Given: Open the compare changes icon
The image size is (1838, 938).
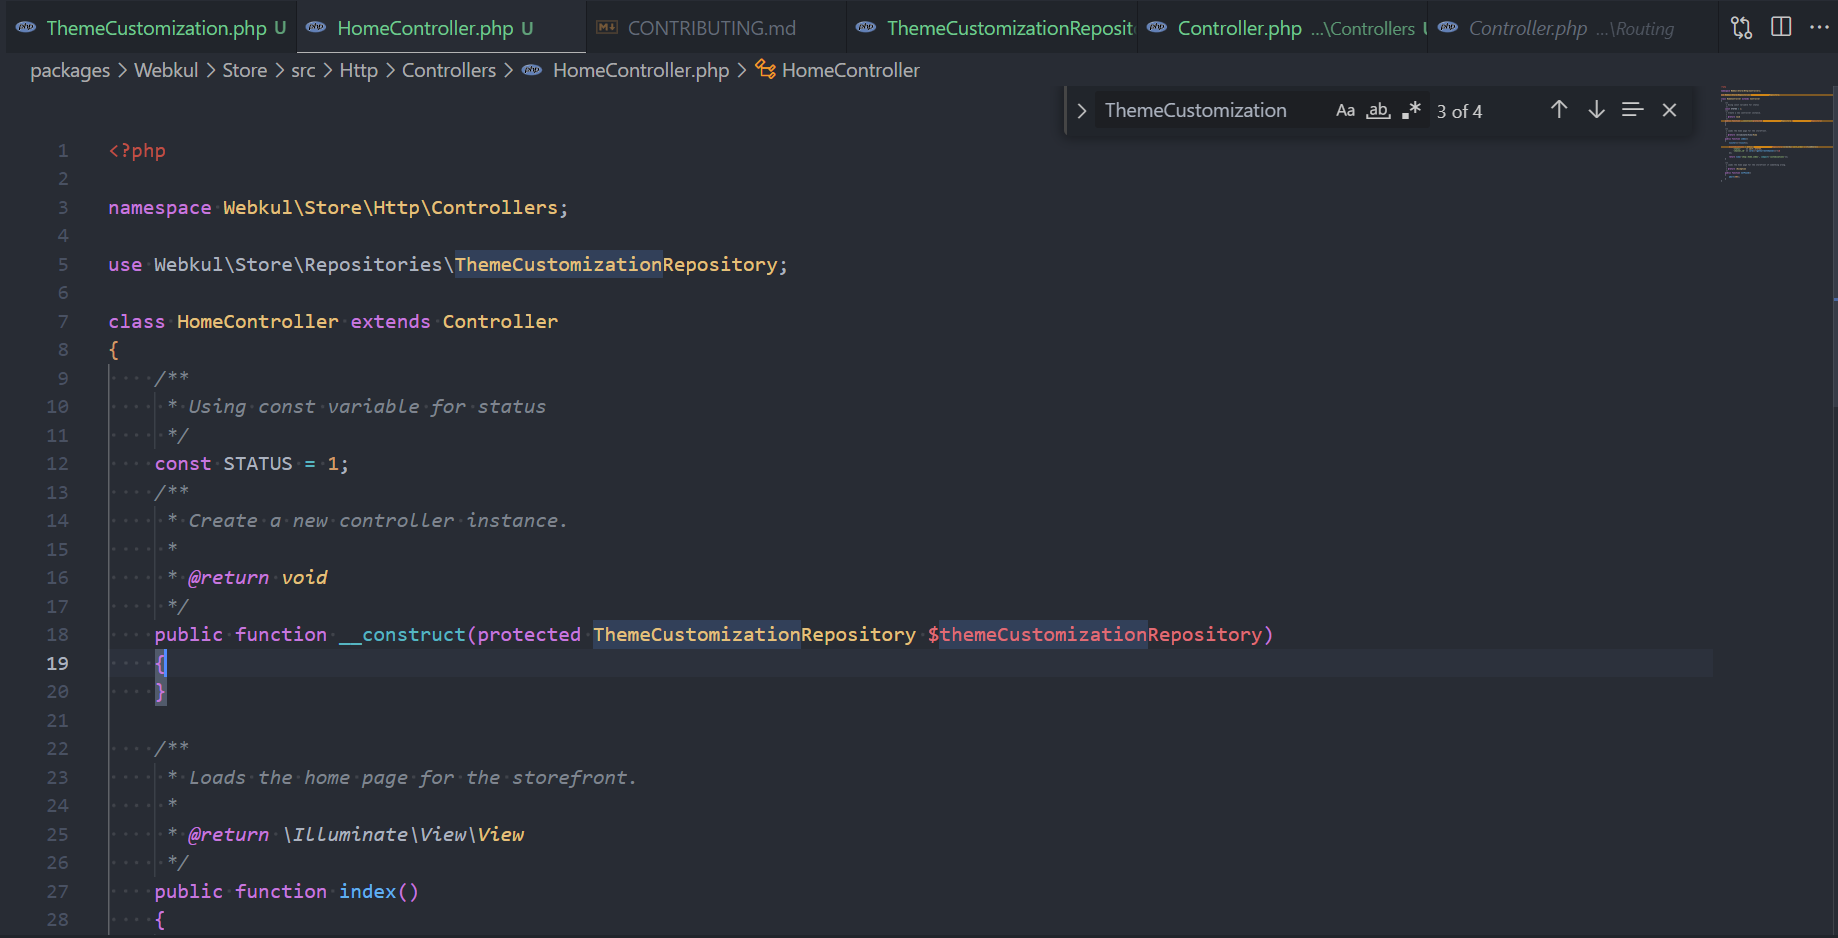Looking at the screenshot, I should (x=1741, y=28).
